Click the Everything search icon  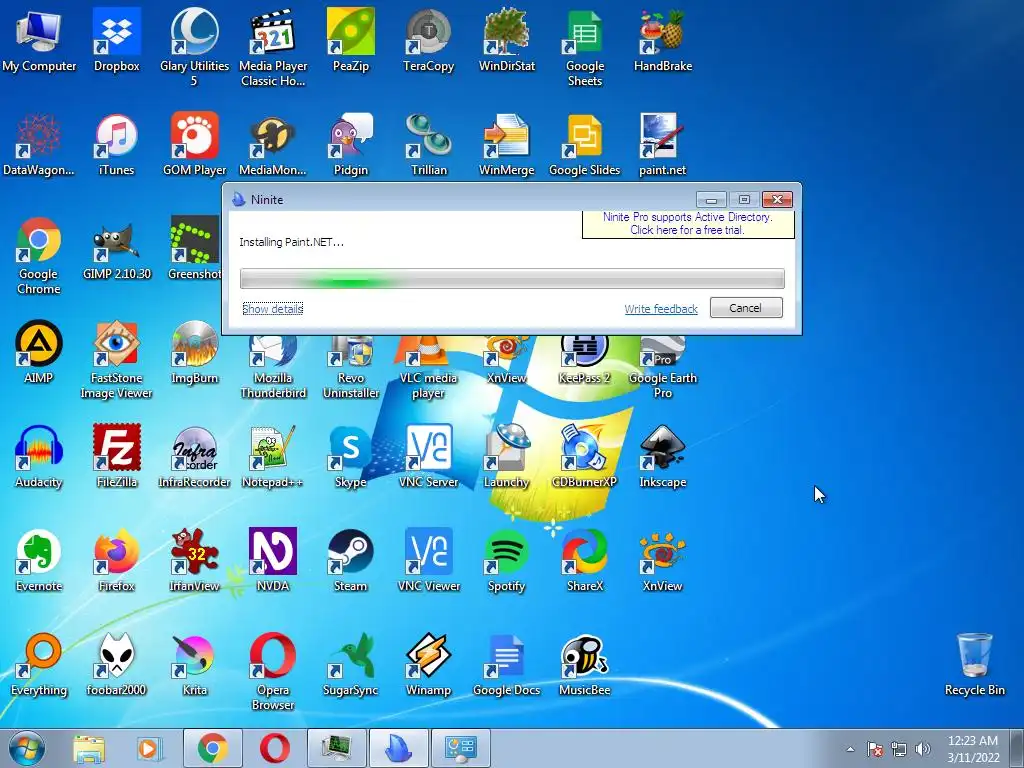coord(39,665)
